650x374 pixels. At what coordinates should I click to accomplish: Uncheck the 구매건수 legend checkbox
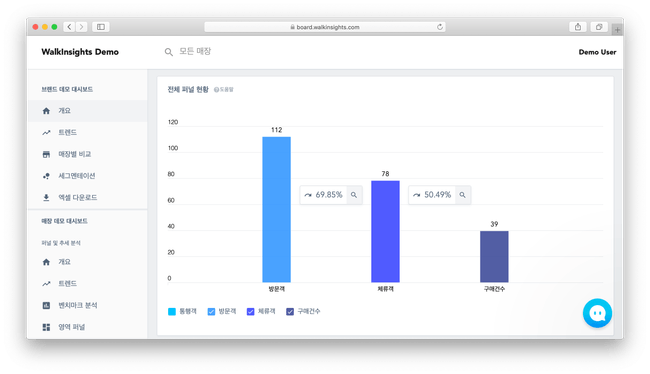pos(290,311)
